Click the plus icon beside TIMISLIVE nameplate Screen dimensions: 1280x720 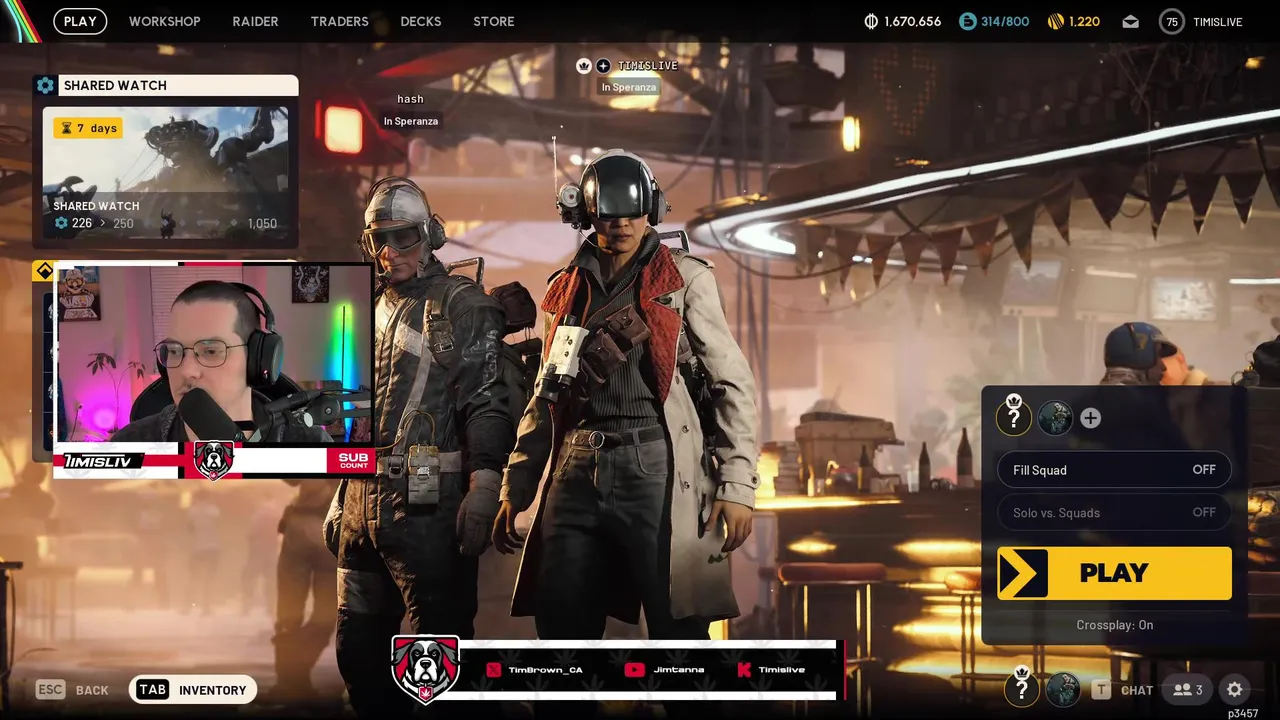click(603, 66)
